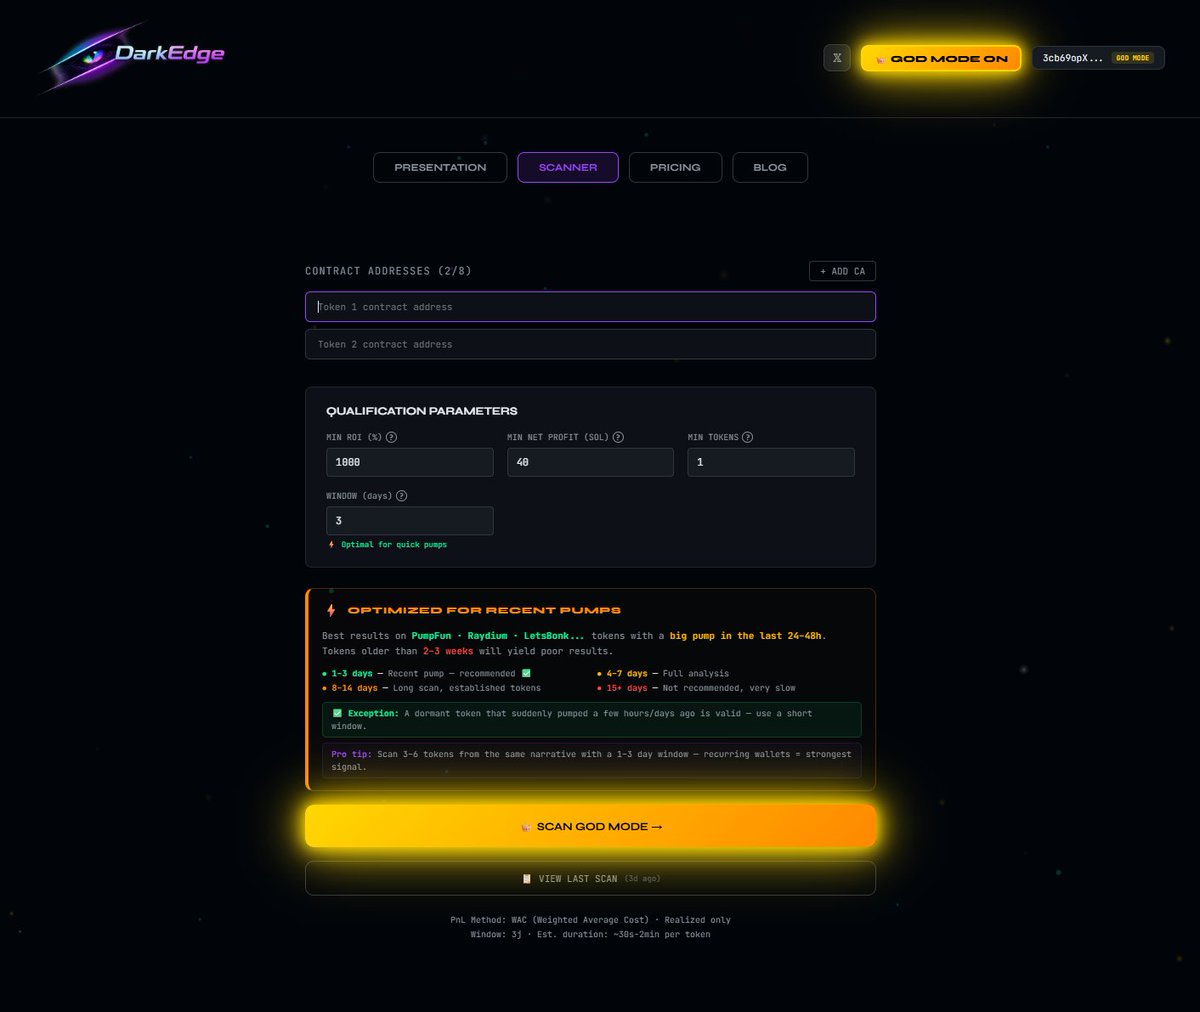1200x1012 pixels.
Task: Click the WINDOW (days) help icon
Action: tap(402, 496)
